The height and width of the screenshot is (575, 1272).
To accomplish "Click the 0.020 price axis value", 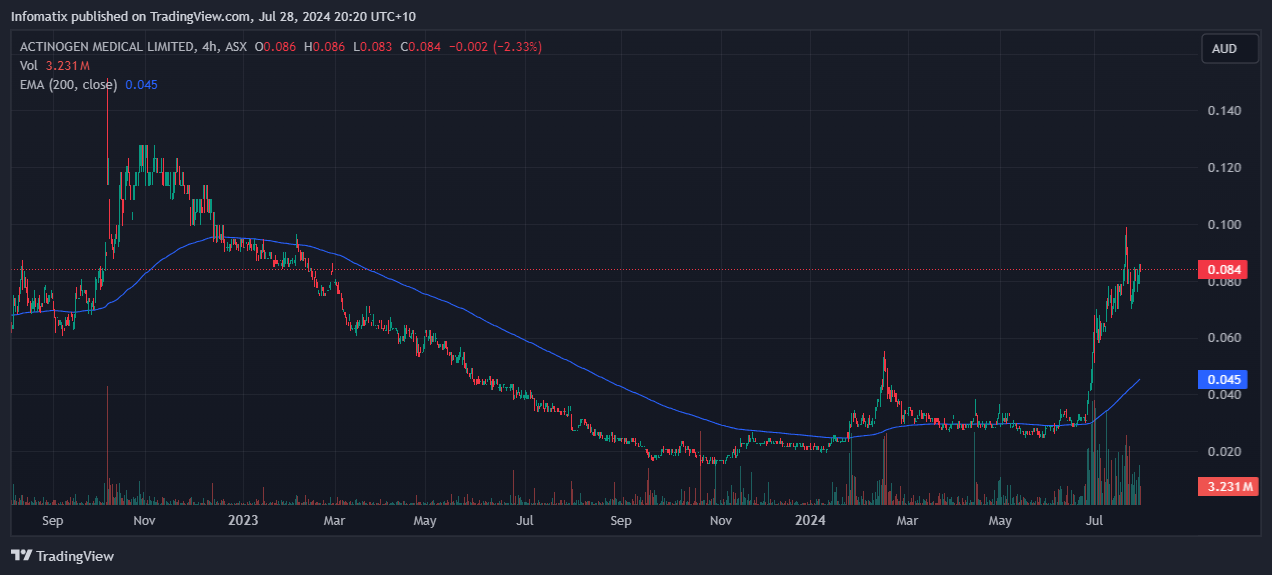I will pyautogui.click(x=1225, y=452).
